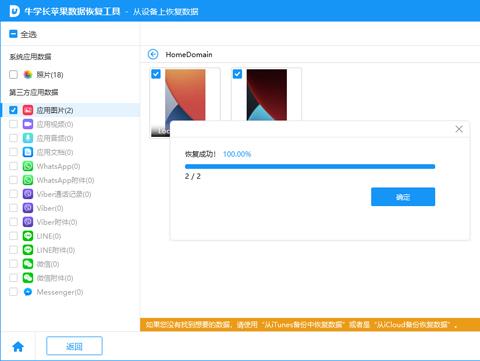The height and width of the screenshot is (361, 480).
Task: Click the blue 应用文档 document icon
Action: click(x=28, y=152)
